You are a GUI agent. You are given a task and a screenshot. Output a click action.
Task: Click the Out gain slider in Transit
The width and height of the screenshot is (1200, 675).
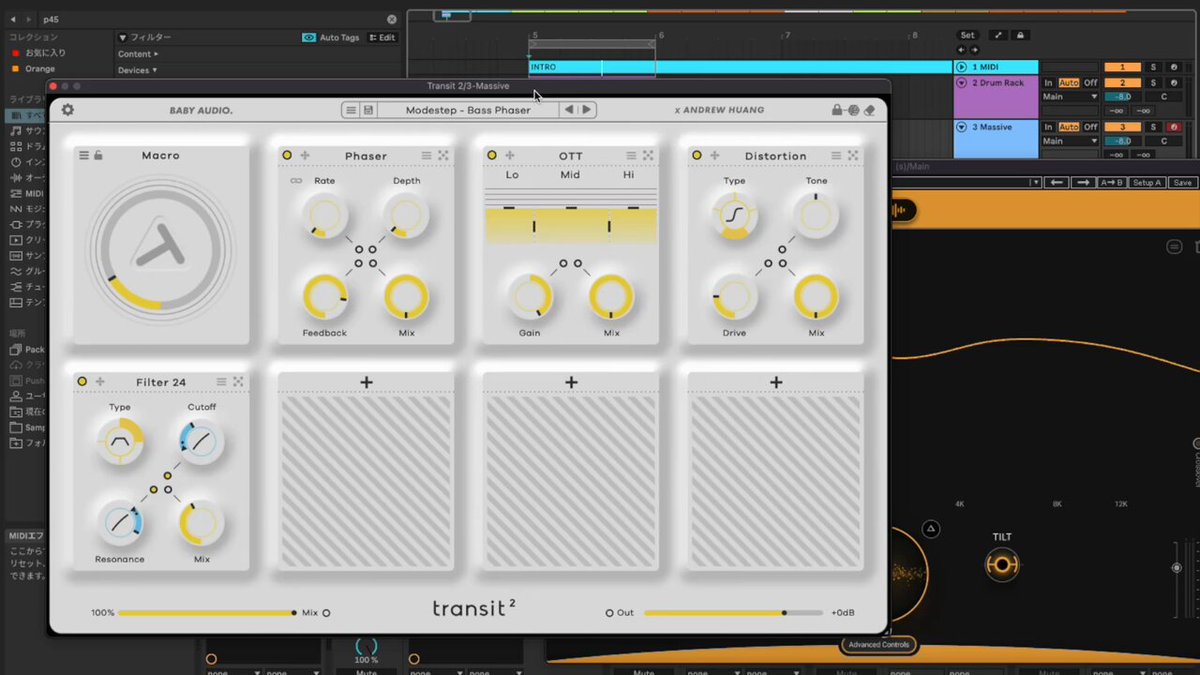pyautogui.click(x=733, y=612)
